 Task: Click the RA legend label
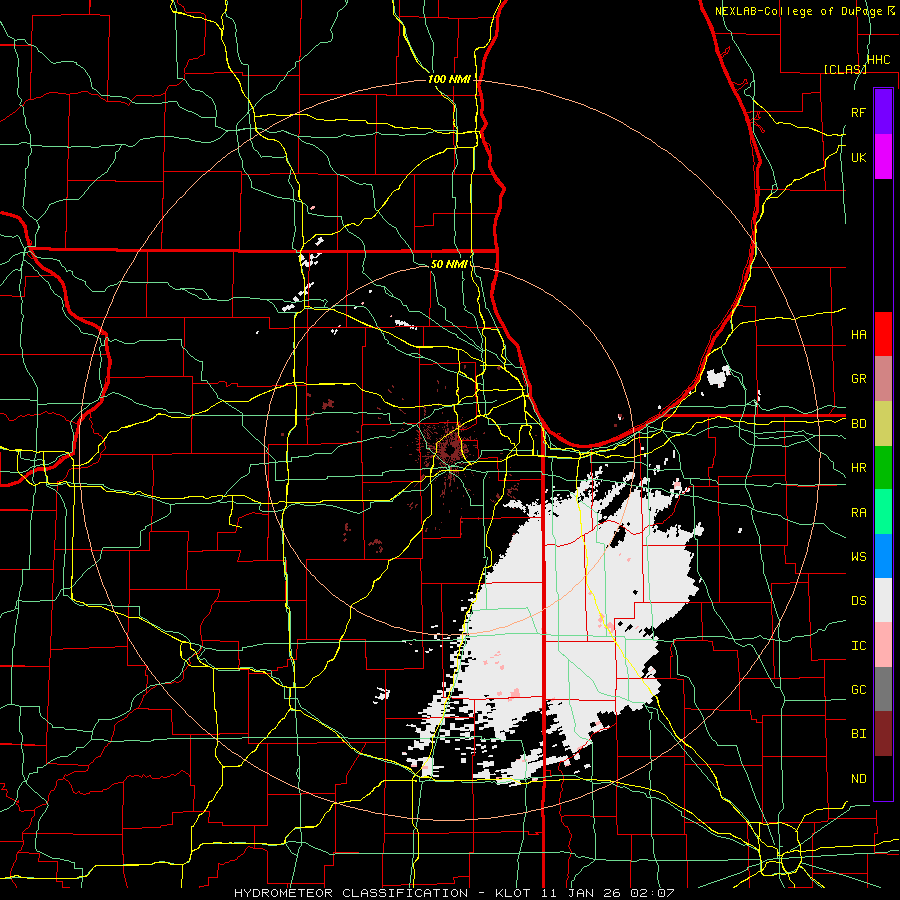(858, 513)
